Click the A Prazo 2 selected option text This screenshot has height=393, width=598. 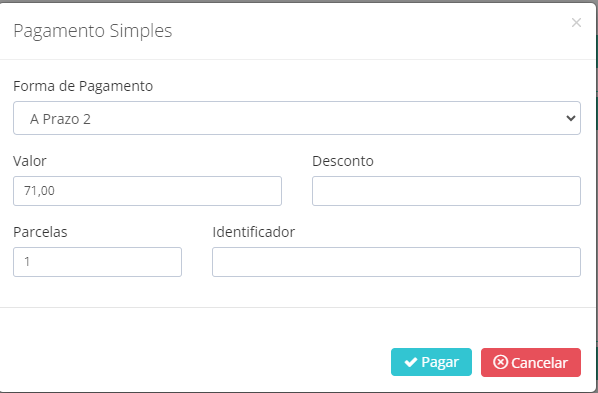pos(60,119)
